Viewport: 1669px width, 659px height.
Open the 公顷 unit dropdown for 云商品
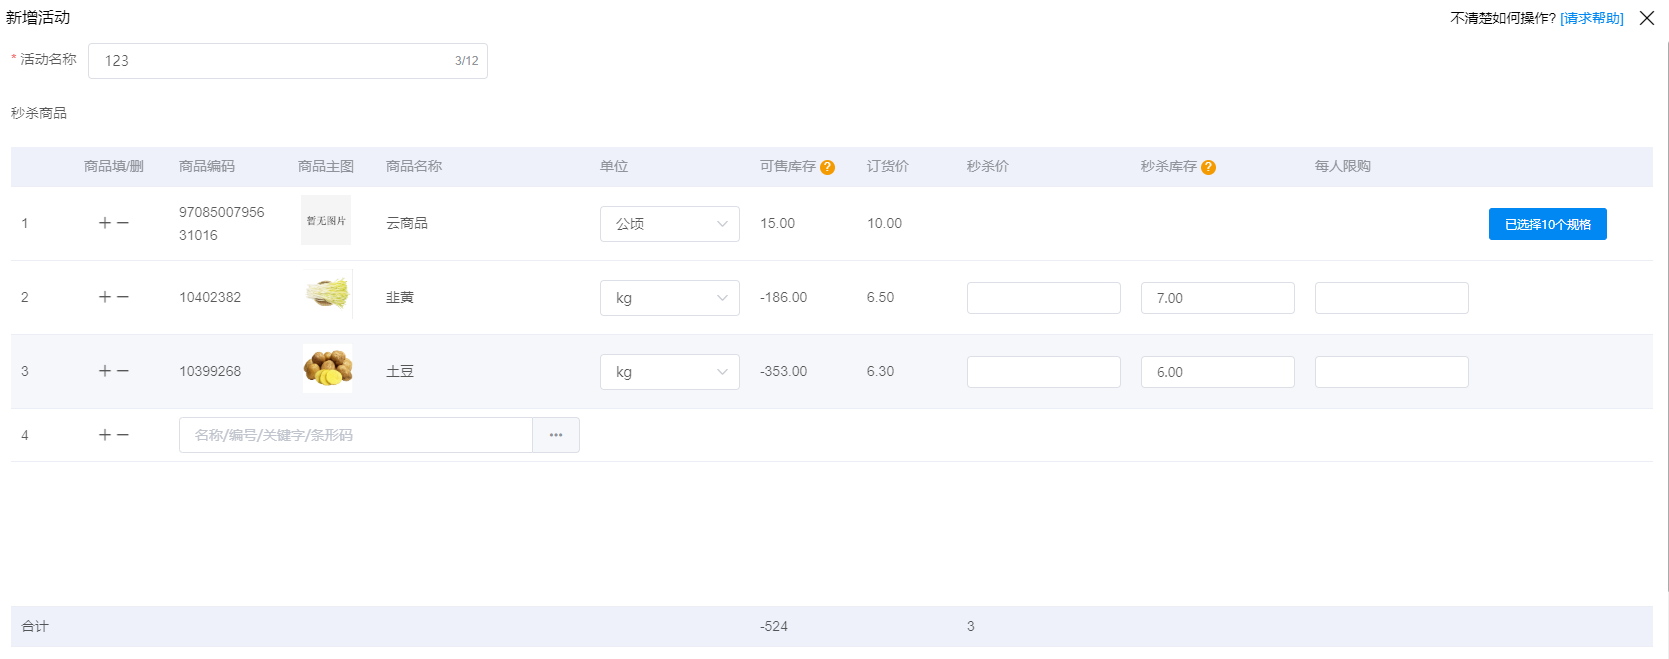pos(669,224)
